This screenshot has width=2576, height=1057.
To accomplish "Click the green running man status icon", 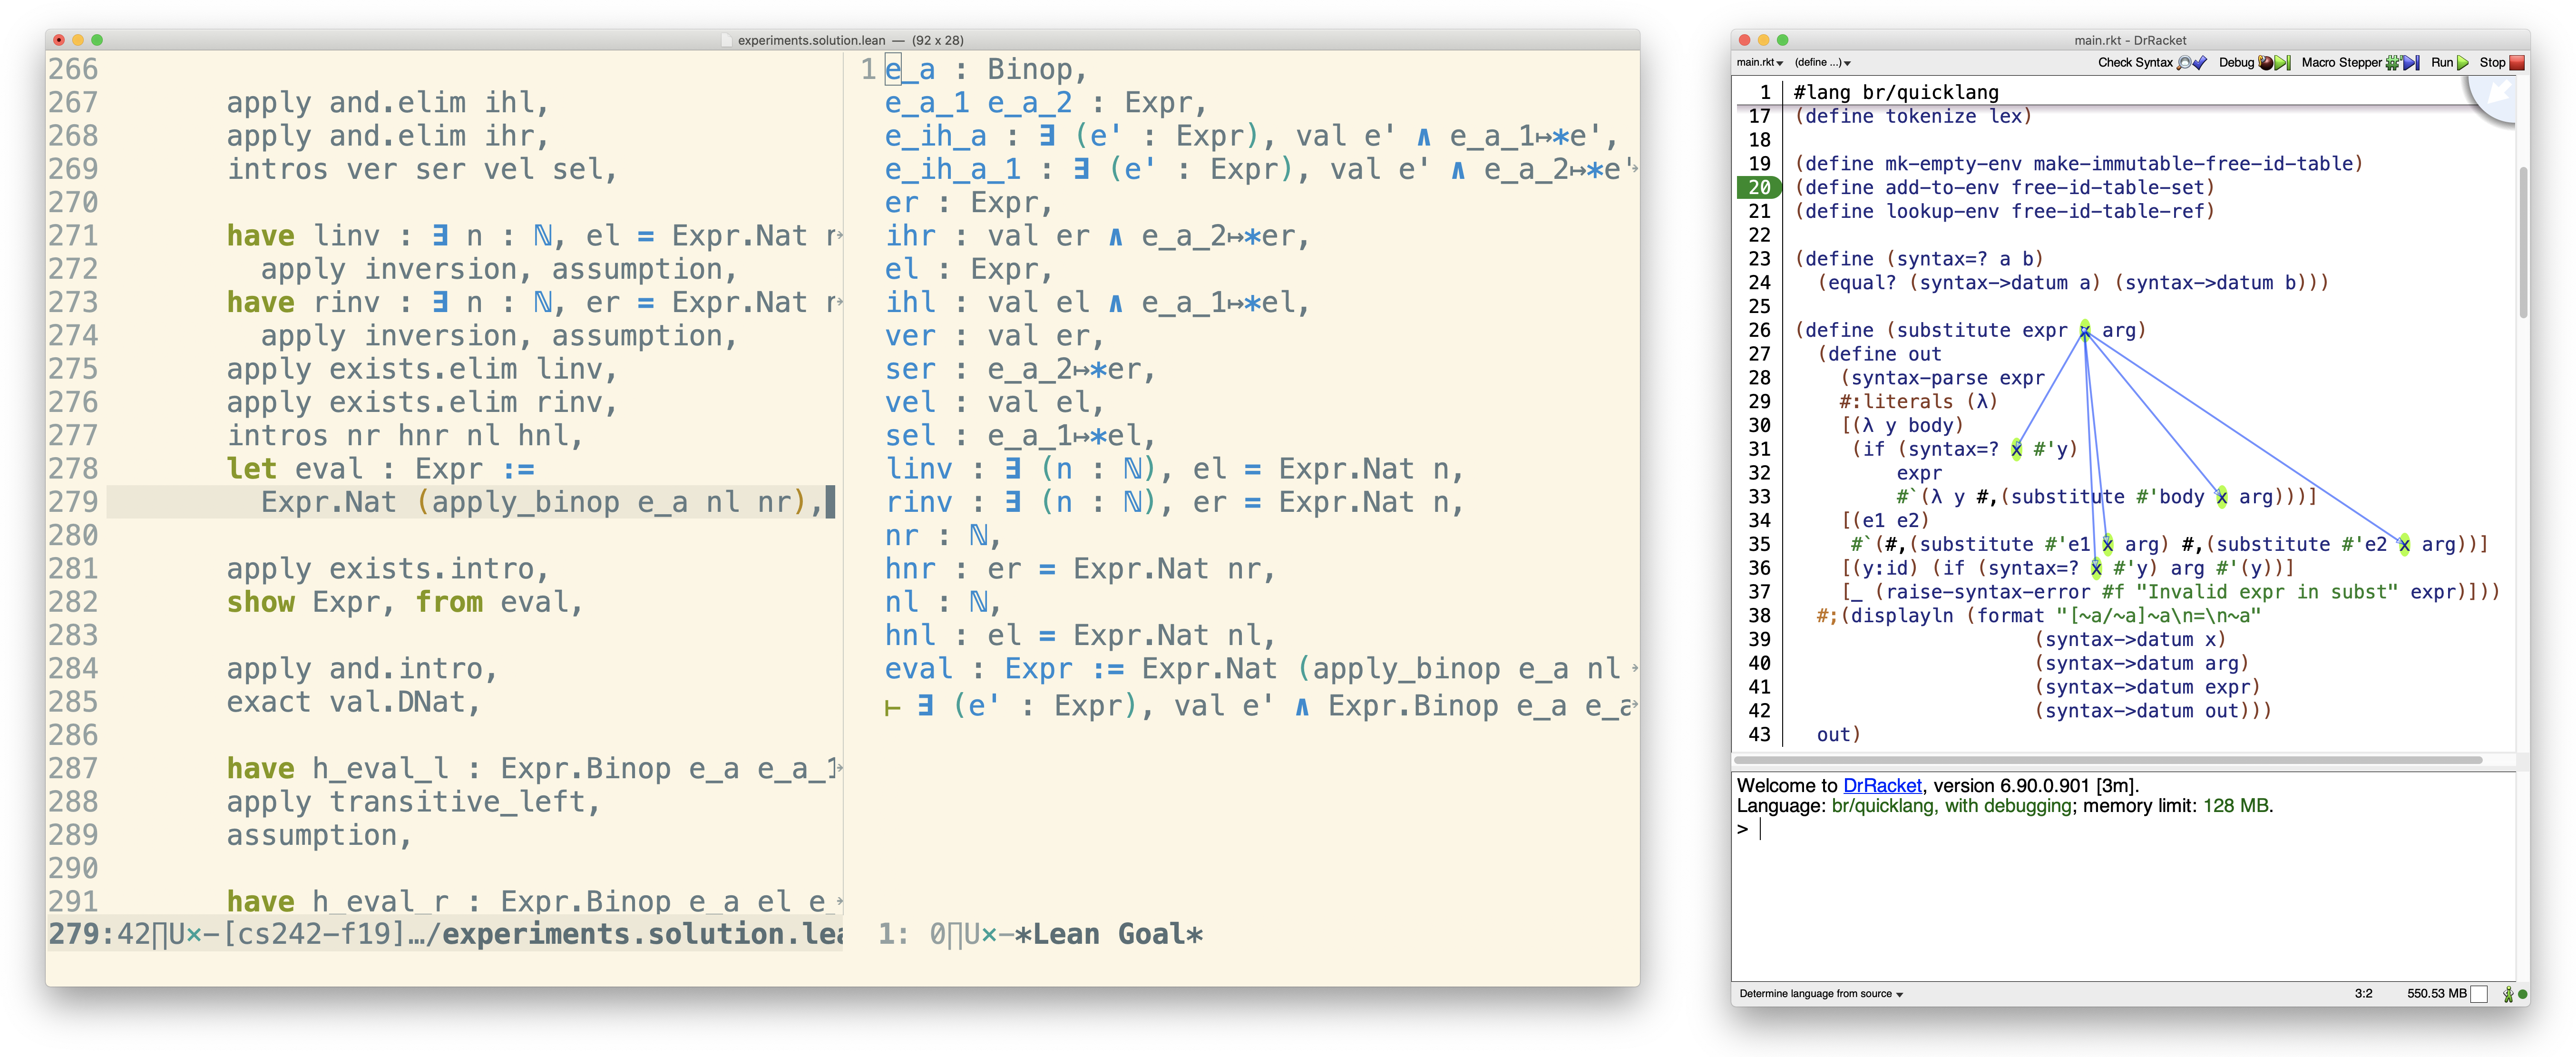I will 2507,994.
